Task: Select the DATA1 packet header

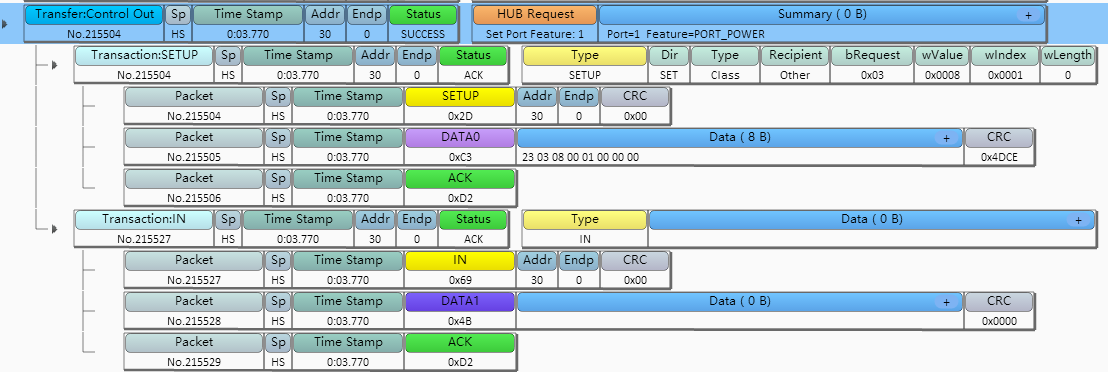Action: click(x=459, y=301)
